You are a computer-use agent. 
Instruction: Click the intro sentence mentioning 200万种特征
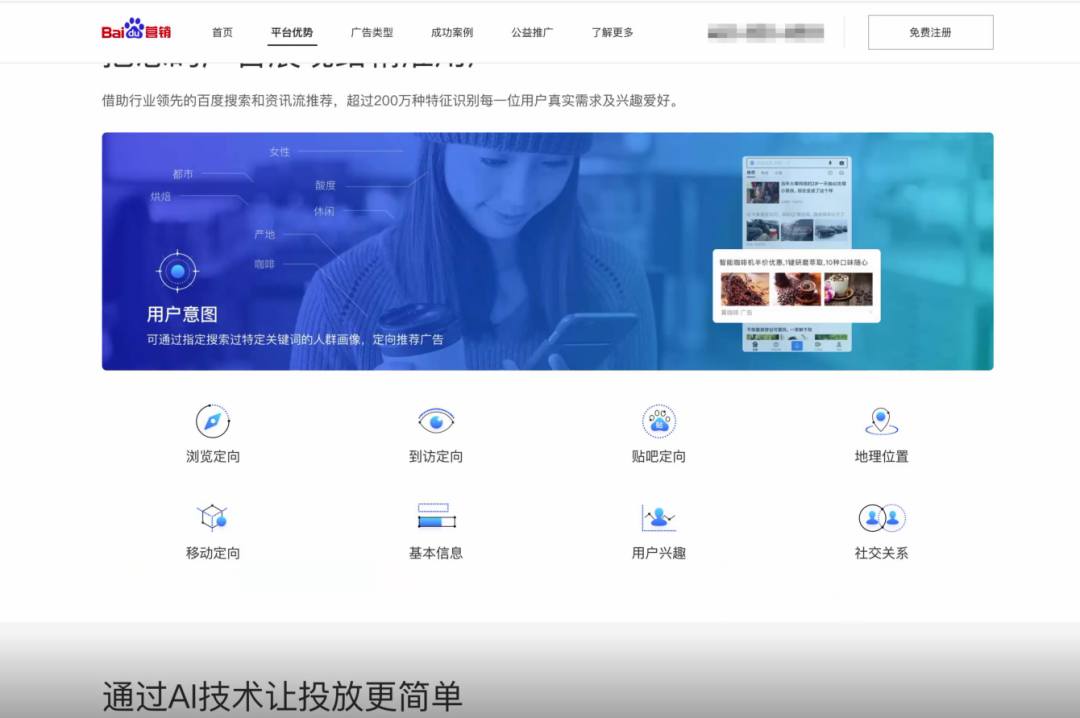[x=391, y=101]
